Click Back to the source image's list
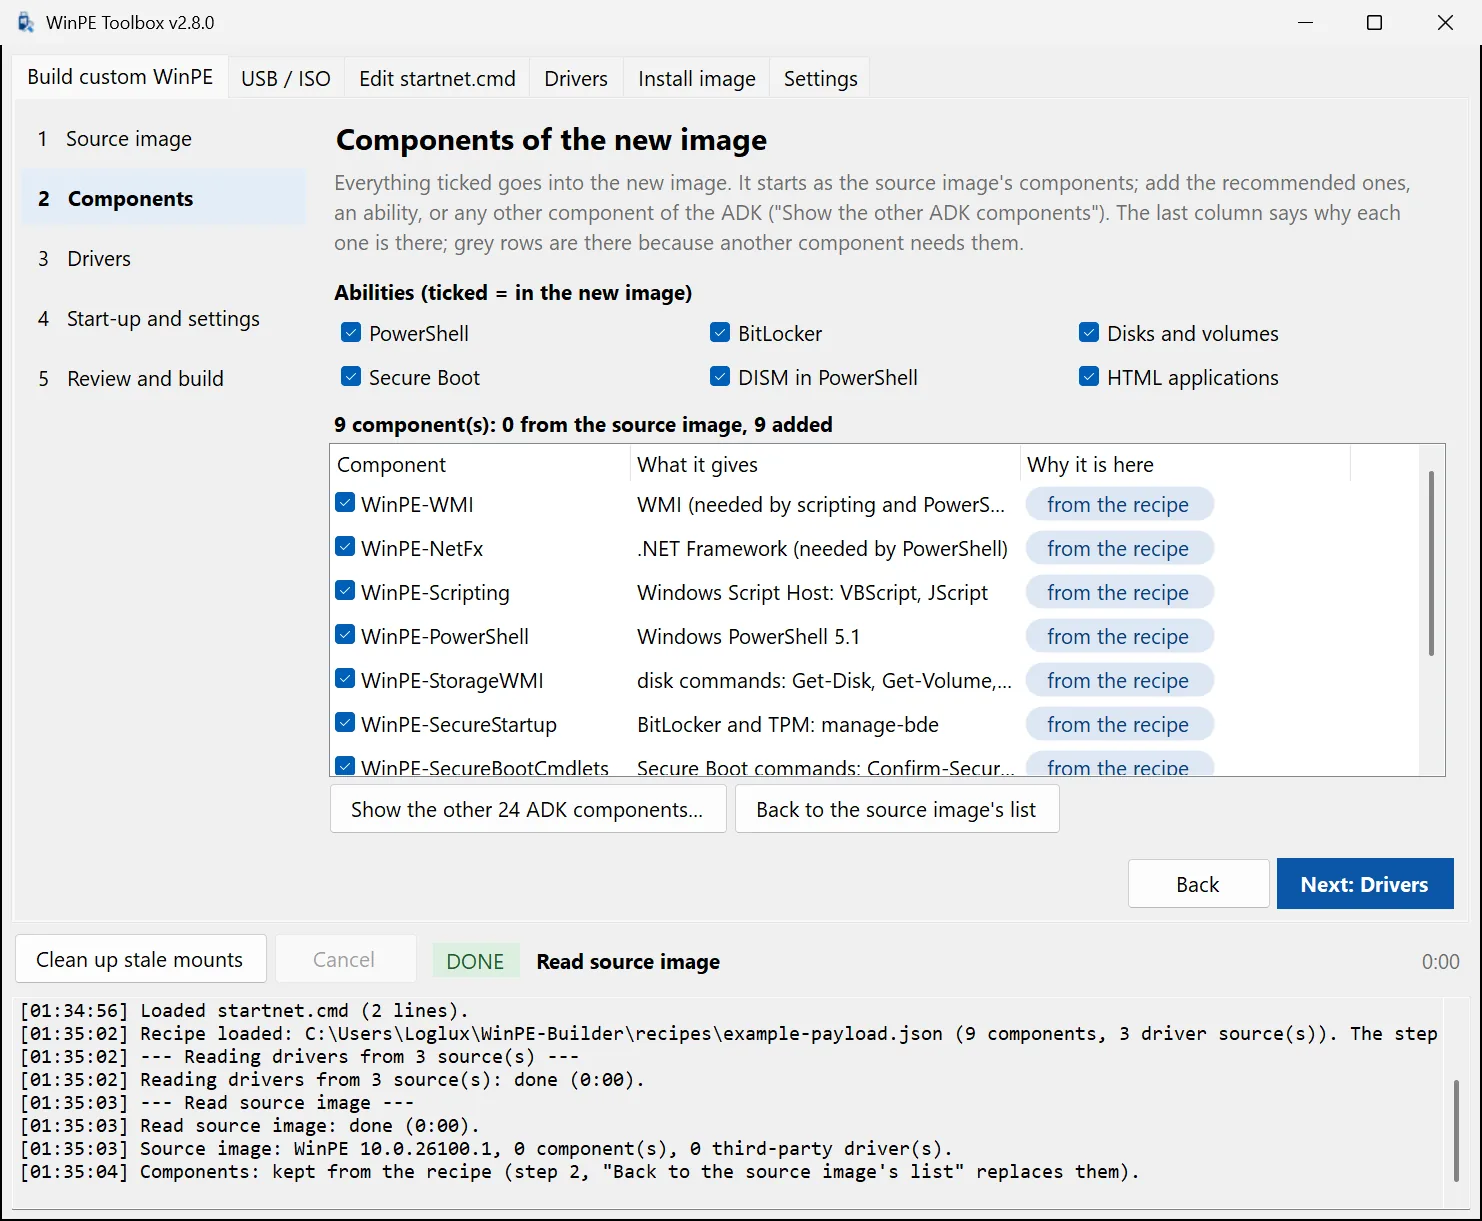1482x1221 pixels. 897,810
